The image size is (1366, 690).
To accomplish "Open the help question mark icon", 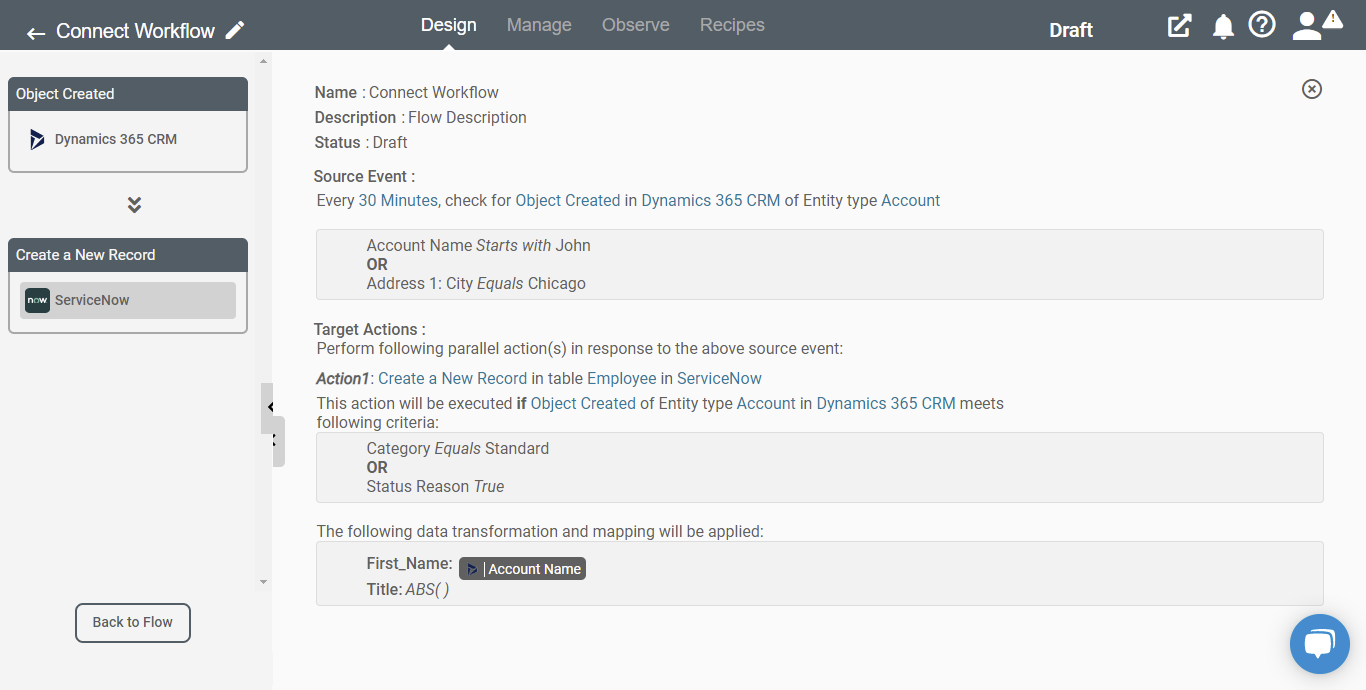I will coord(1262,25).
